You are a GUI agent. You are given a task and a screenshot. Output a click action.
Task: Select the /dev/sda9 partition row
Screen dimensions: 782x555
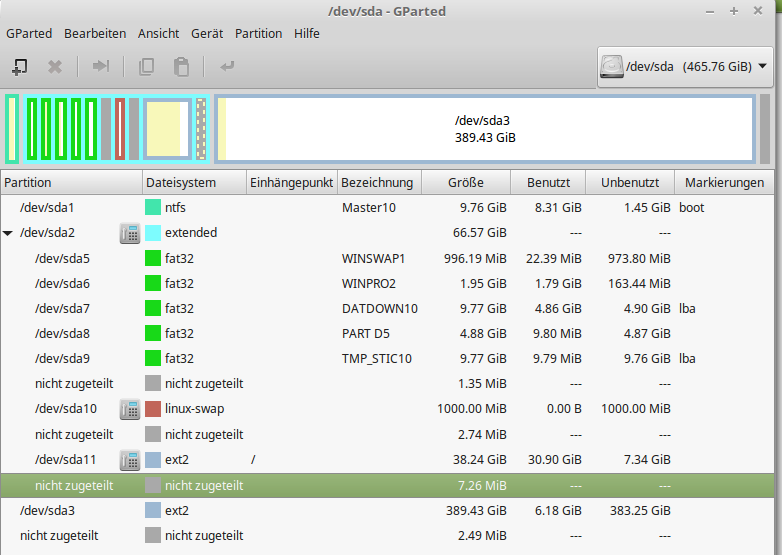point(387,359)
